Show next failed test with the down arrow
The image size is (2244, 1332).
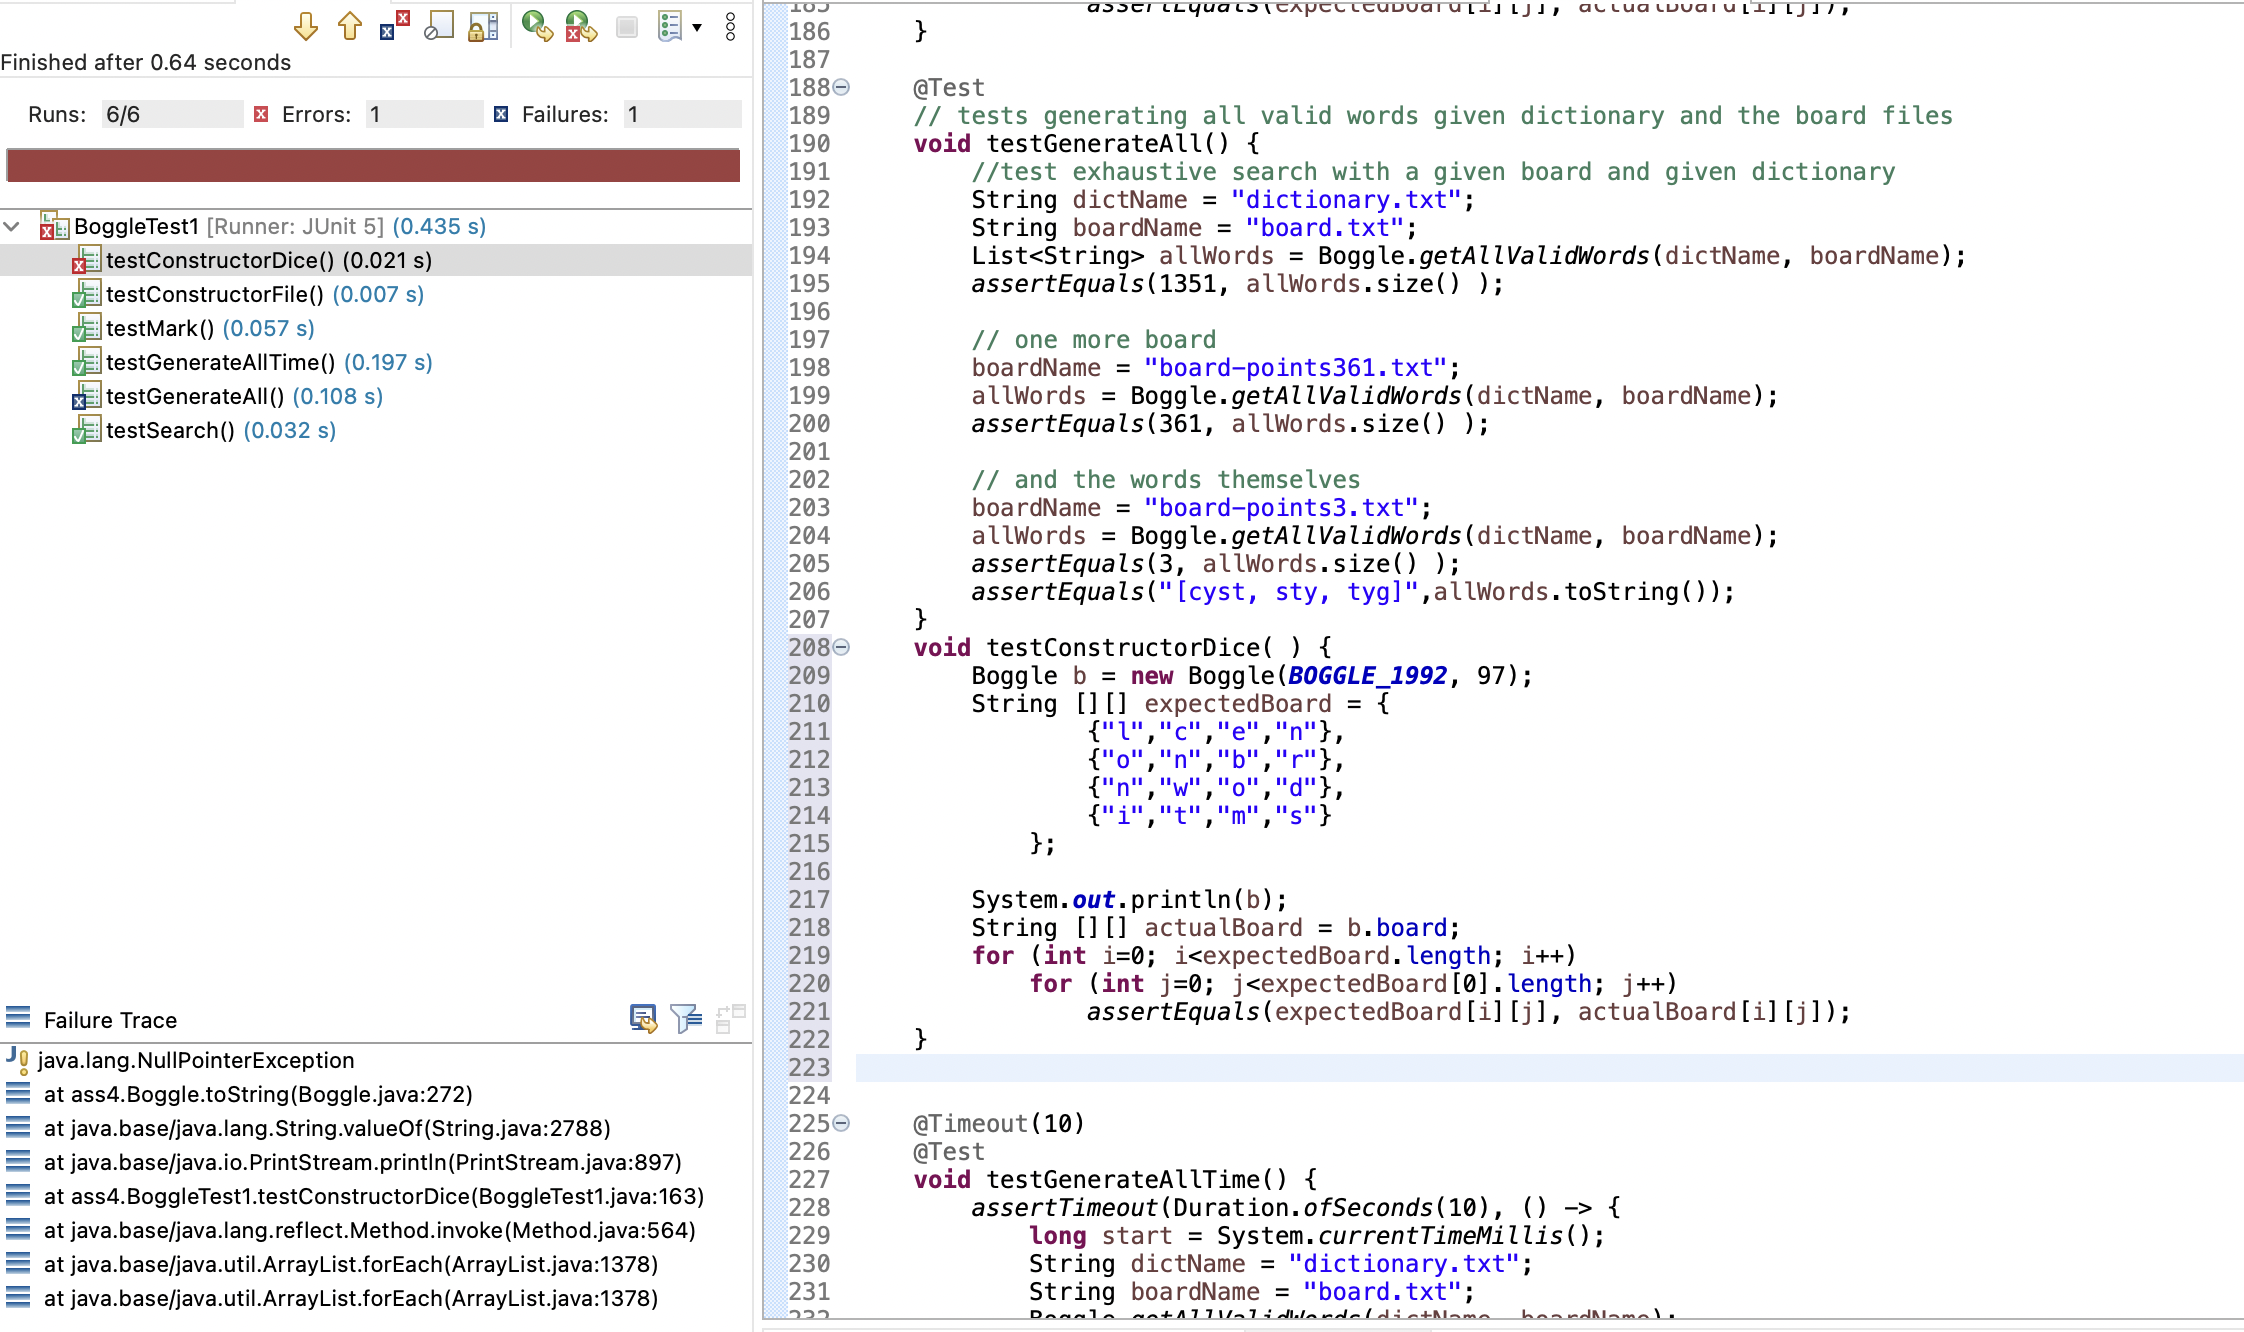306,27
